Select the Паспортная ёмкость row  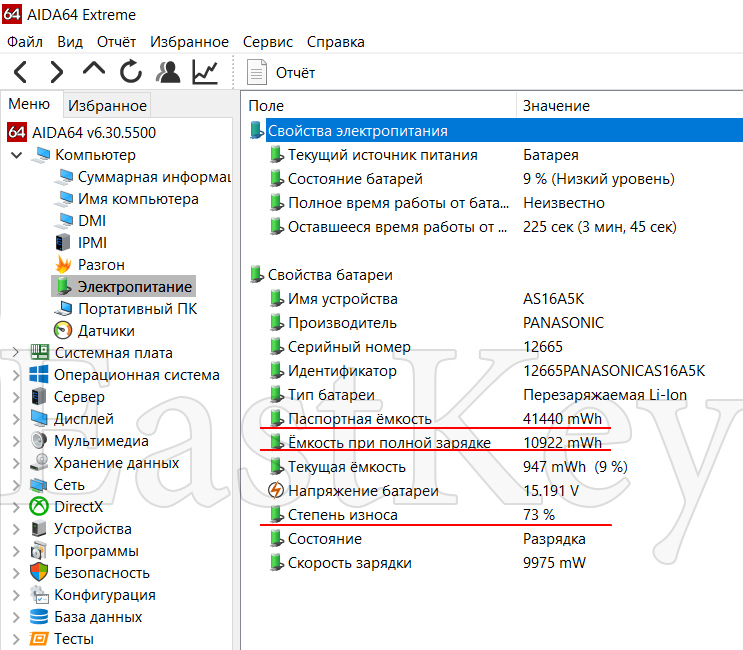point(492,419)
